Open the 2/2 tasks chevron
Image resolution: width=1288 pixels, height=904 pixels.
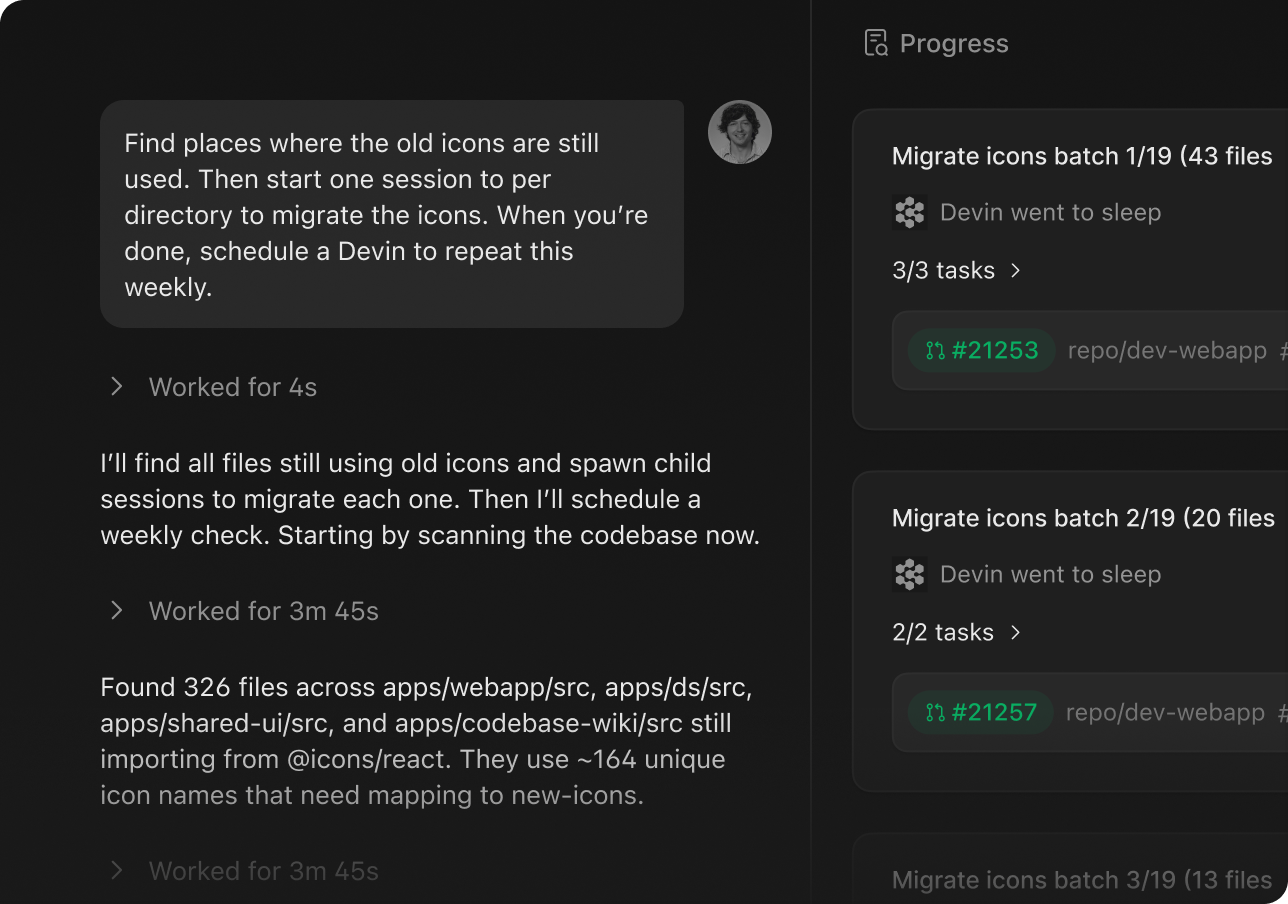(x=1016, y=633)
